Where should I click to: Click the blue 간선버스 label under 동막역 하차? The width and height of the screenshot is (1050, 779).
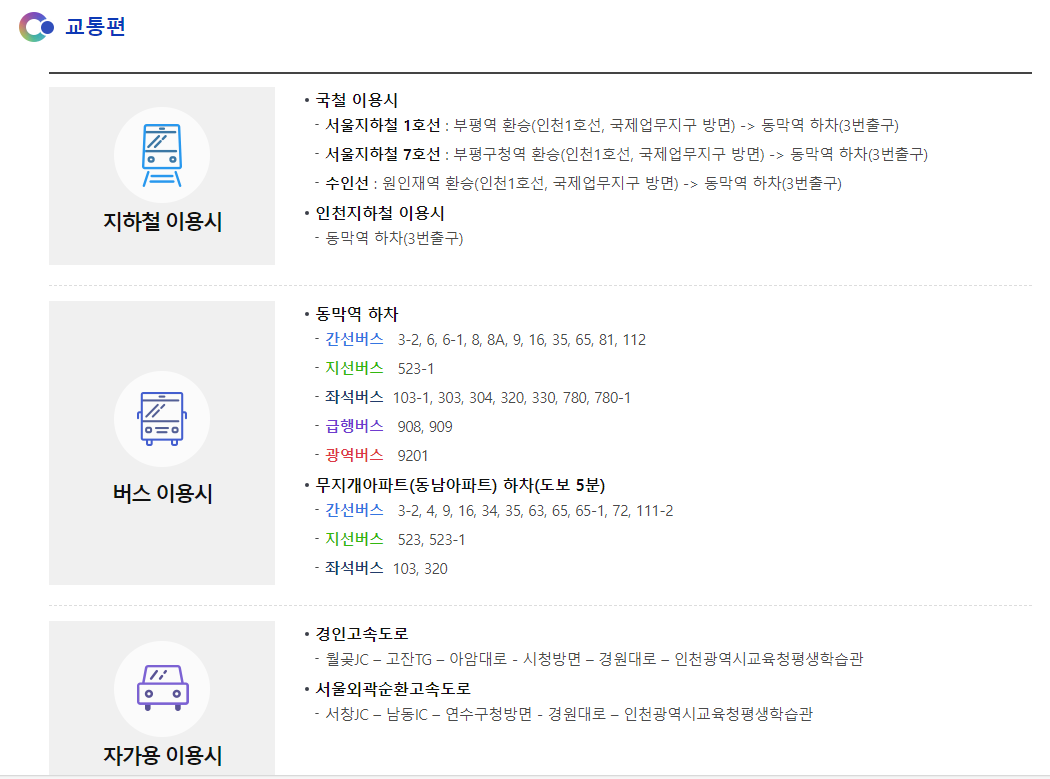[354, 340]
